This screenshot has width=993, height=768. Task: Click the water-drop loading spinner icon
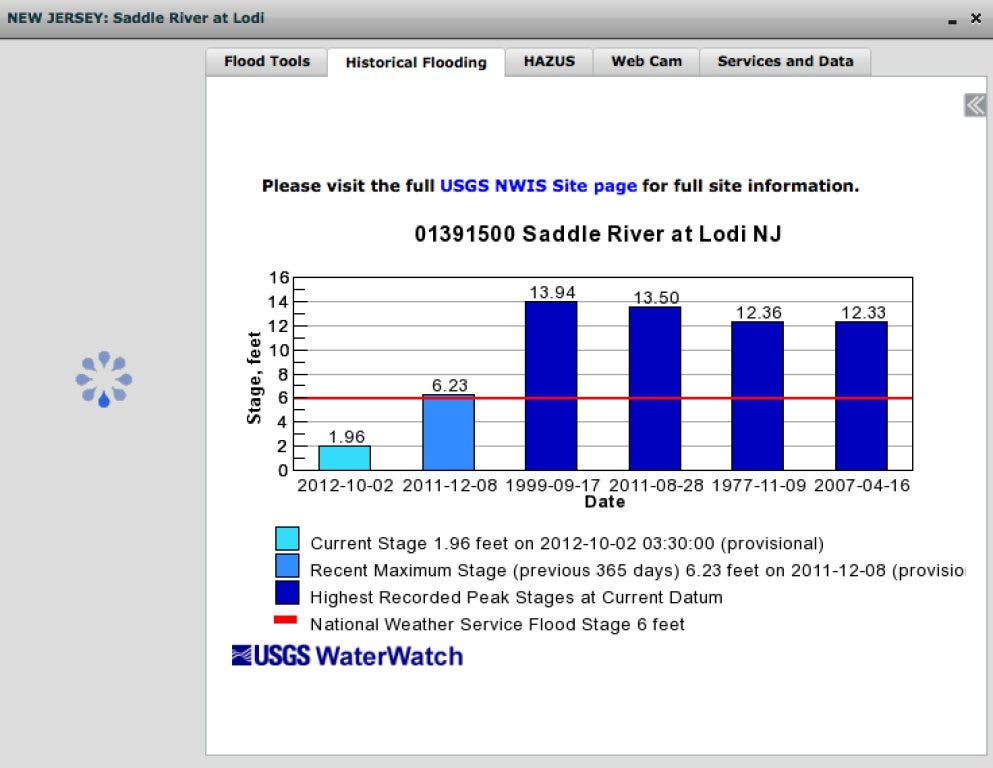104,379
